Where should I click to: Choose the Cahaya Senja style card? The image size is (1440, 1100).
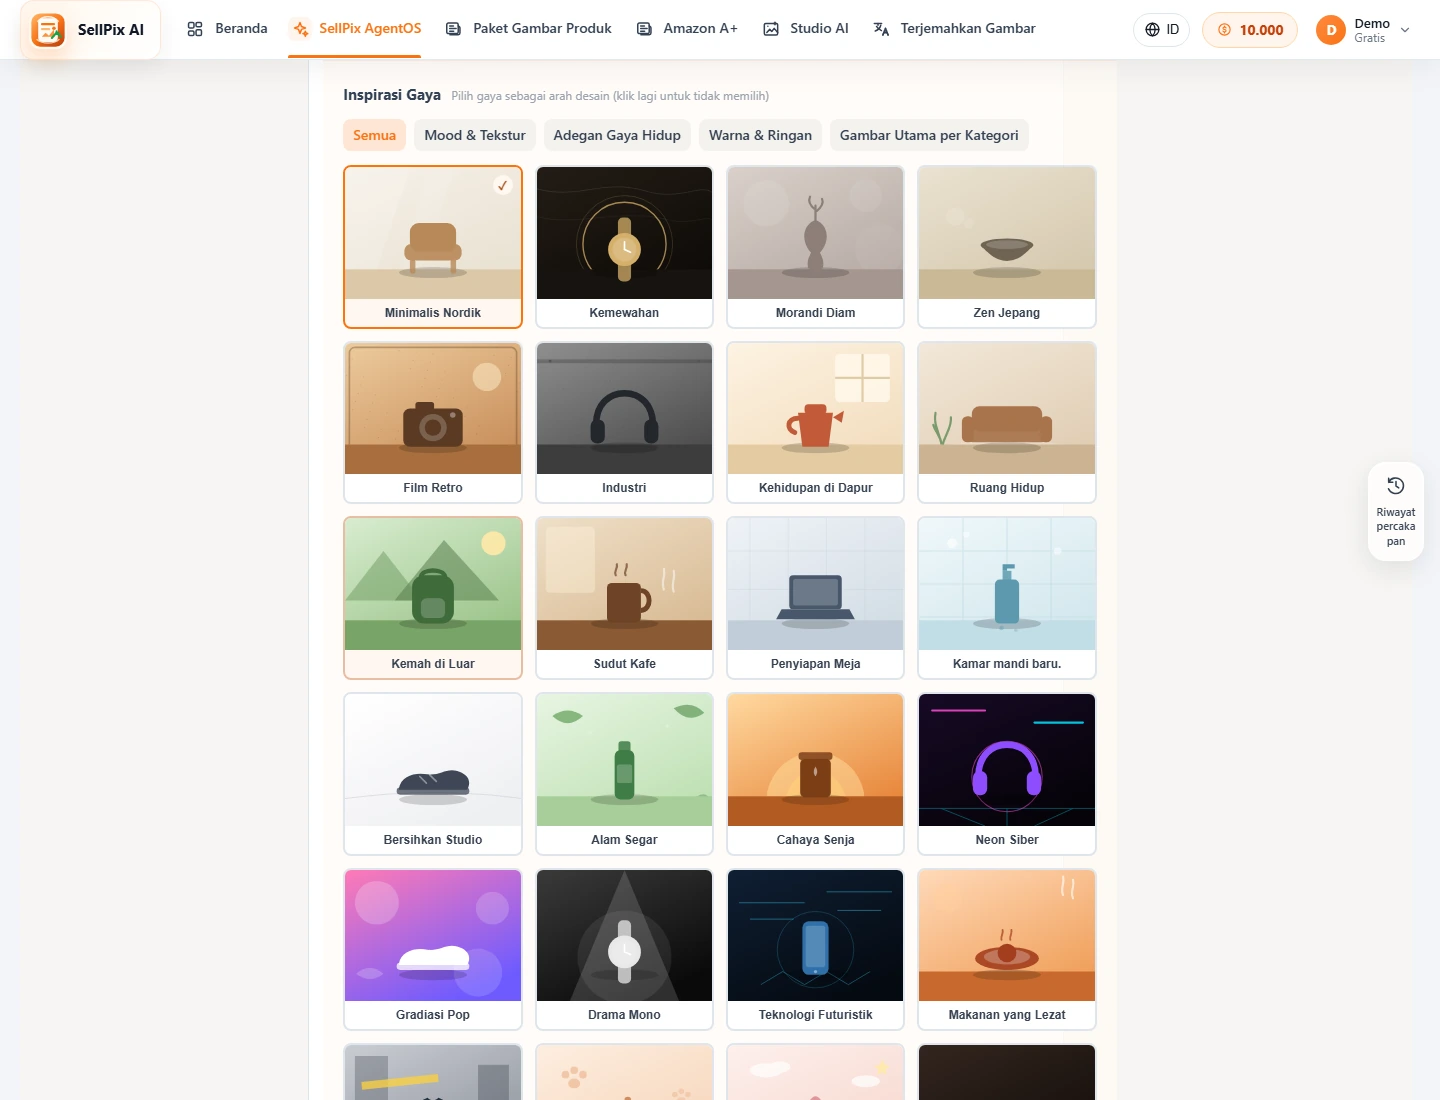(x=816, y=774)
